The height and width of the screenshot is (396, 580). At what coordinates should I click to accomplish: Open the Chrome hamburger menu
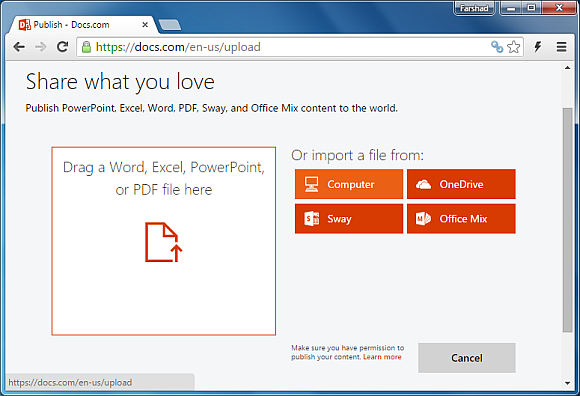coord(562,47)
